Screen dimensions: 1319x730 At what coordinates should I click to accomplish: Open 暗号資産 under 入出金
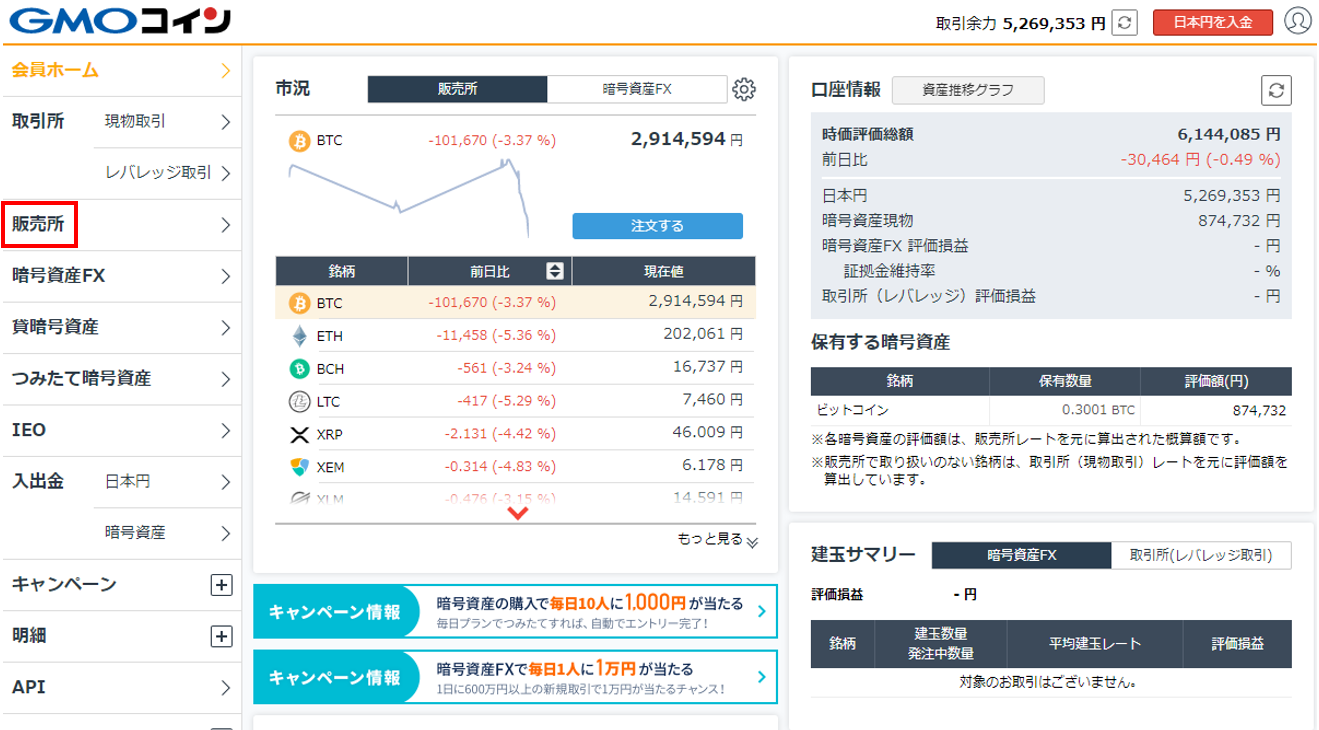[168, 533]
